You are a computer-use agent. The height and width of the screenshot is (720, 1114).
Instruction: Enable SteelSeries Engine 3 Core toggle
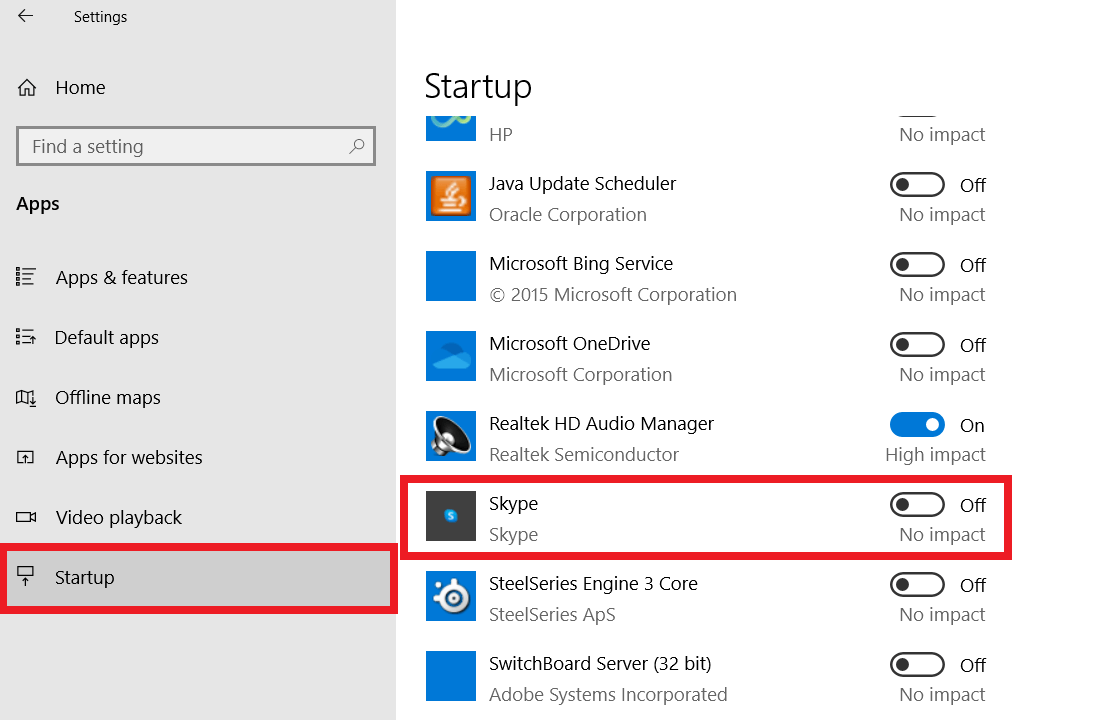(x=917, y=585)
